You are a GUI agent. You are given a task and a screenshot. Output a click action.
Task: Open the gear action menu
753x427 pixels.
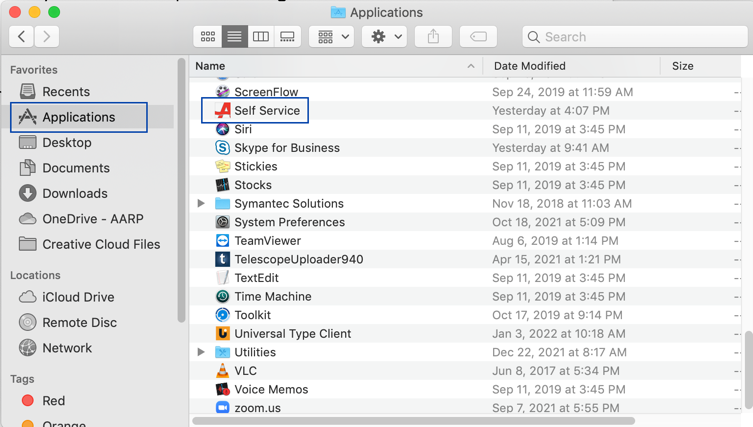click(x=385, y=37)
